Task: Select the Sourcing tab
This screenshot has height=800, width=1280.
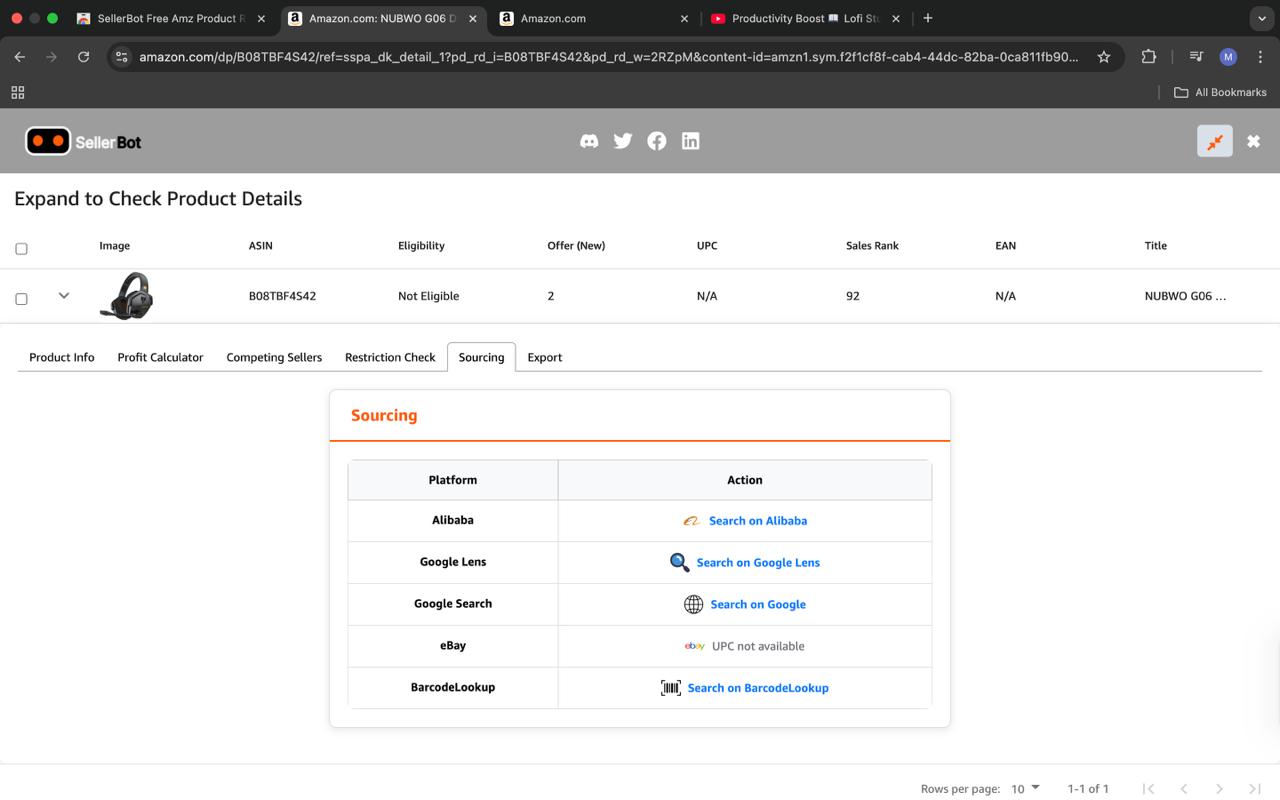Action: 481,357
